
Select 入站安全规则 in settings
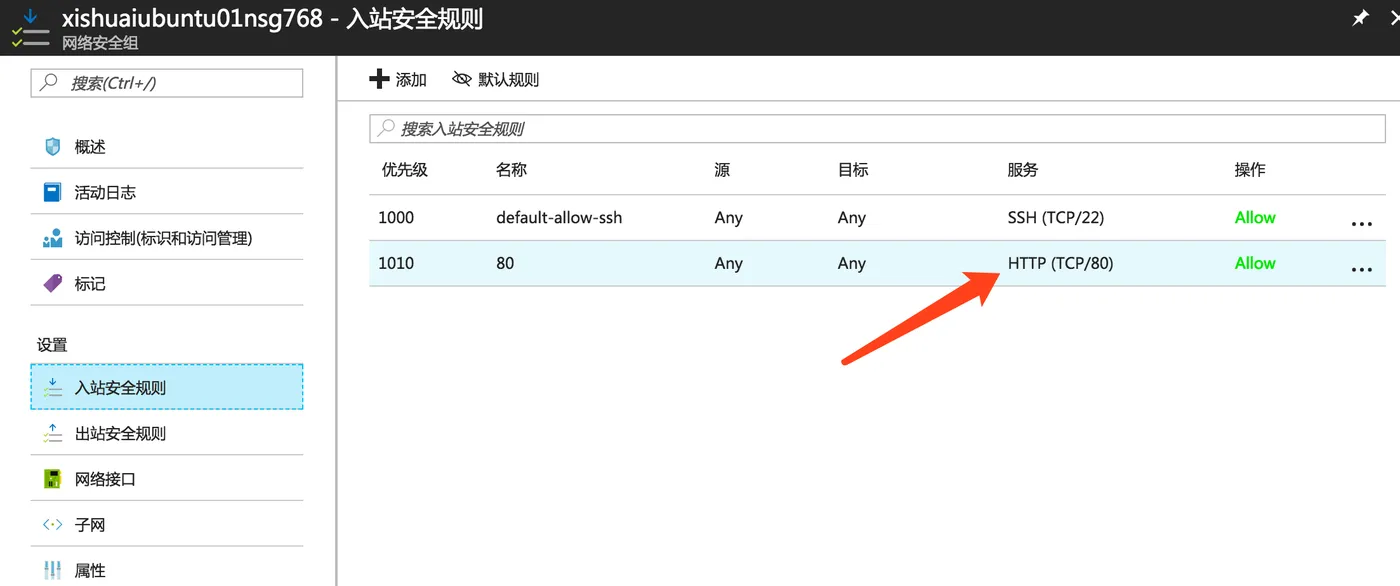click(x=167, y=388)
